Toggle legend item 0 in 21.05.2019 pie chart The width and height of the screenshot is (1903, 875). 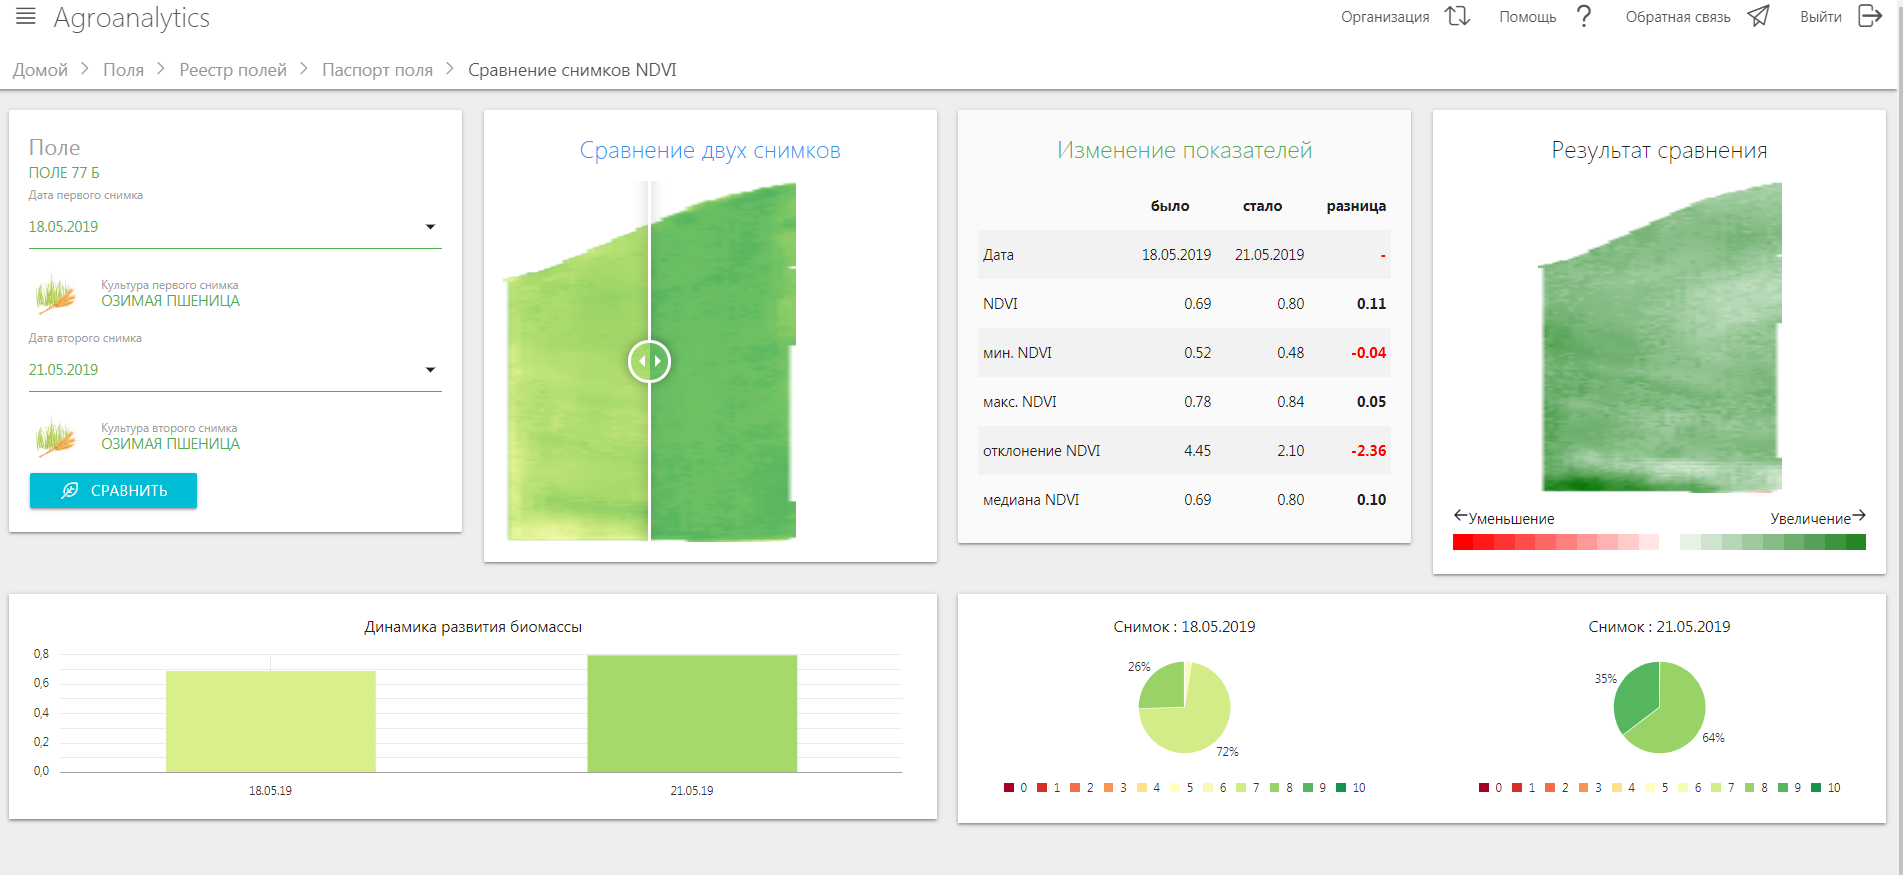click(x=1489, y=788)
